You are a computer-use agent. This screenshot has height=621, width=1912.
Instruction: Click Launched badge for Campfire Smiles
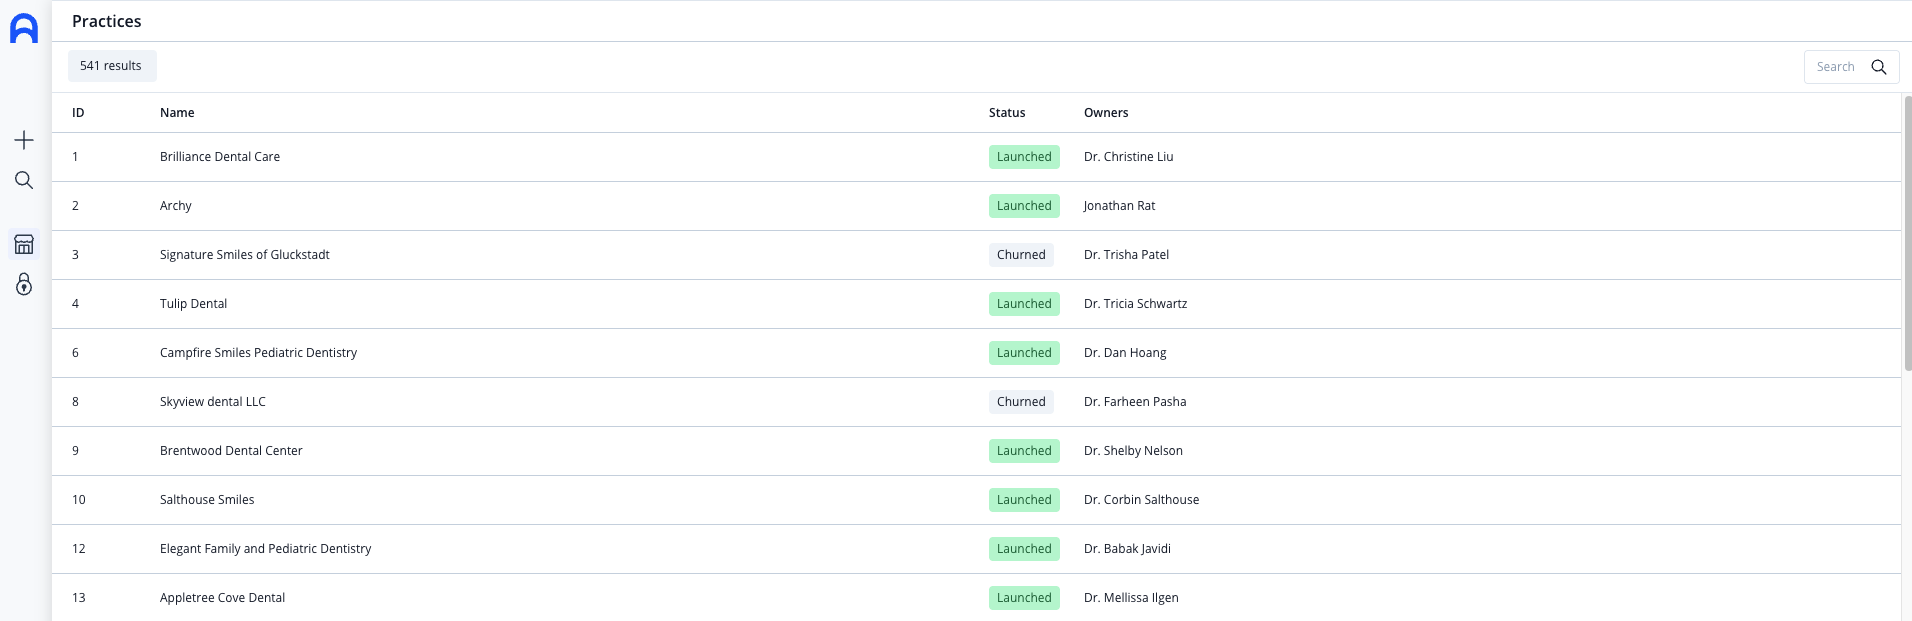pyautogui.click(x=1024, y=353)
